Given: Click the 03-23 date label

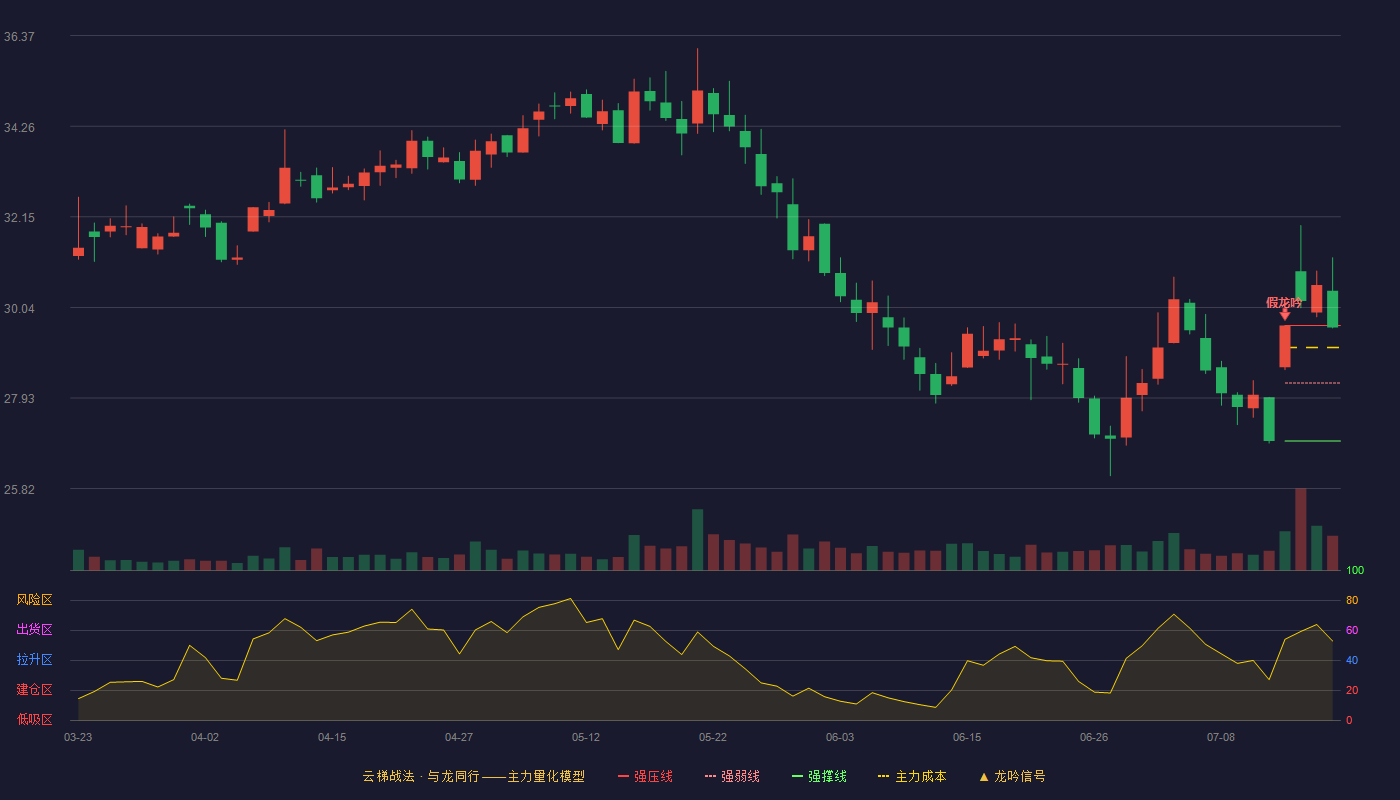Looking at the screenshot, I should point(78,737).
